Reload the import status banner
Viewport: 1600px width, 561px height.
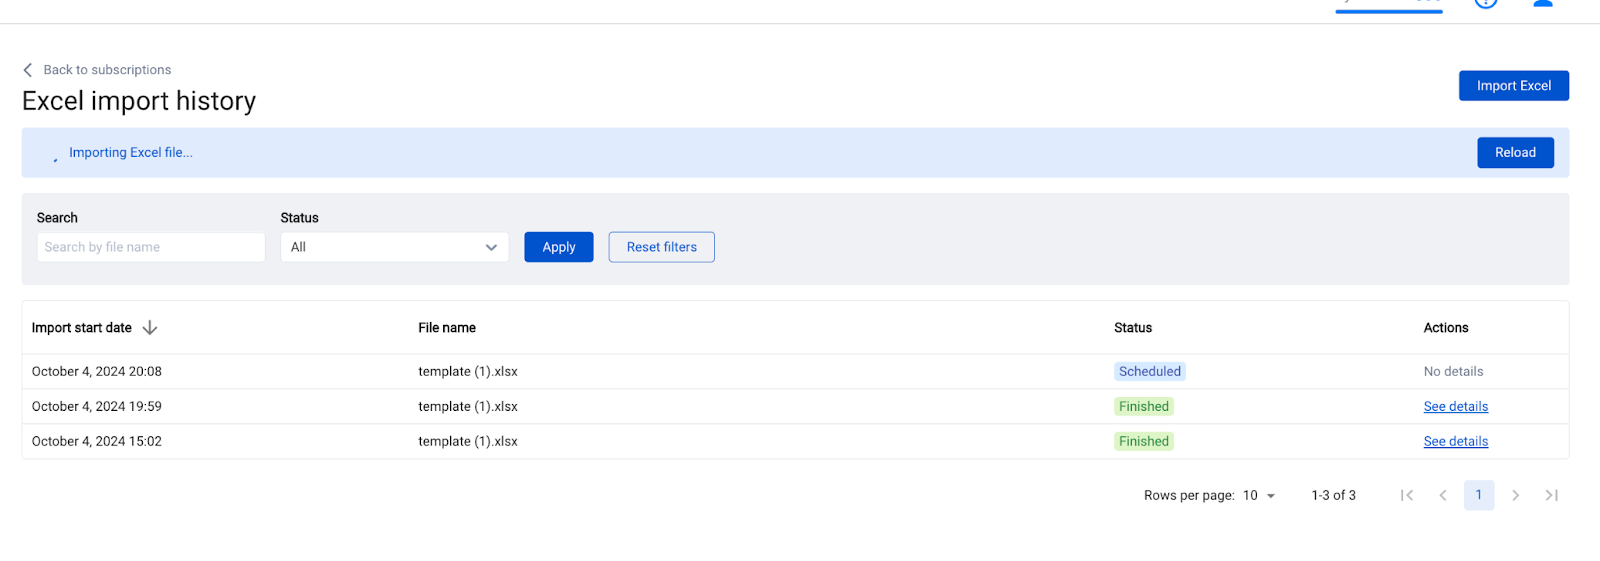1515,153
